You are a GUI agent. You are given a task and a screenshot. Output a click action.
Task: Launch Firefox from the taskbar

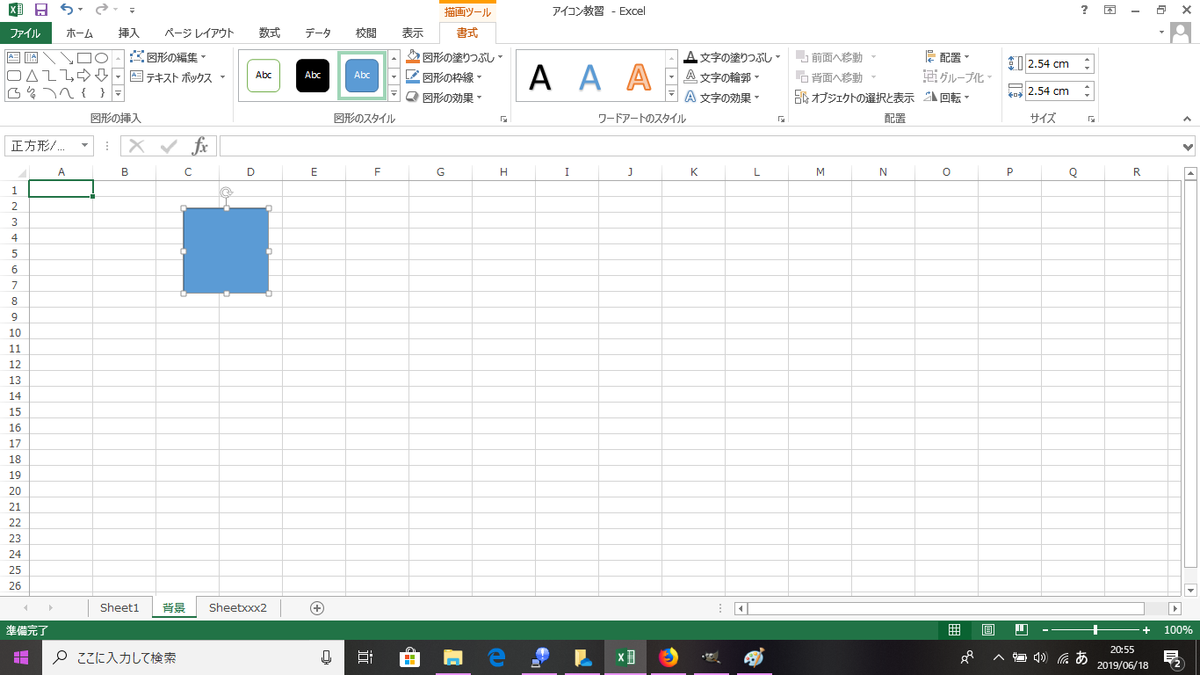668,657
